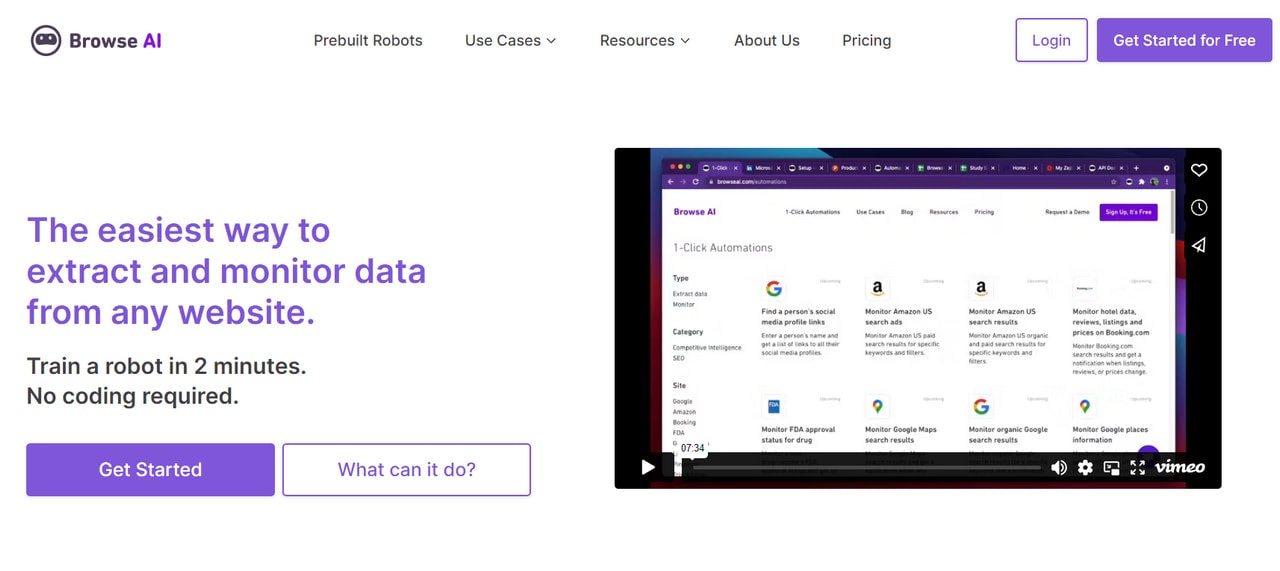Image resolution: width=1280 pixels, height=571 pixels.
Task: Click the Login button
Action: (1051, 40)
